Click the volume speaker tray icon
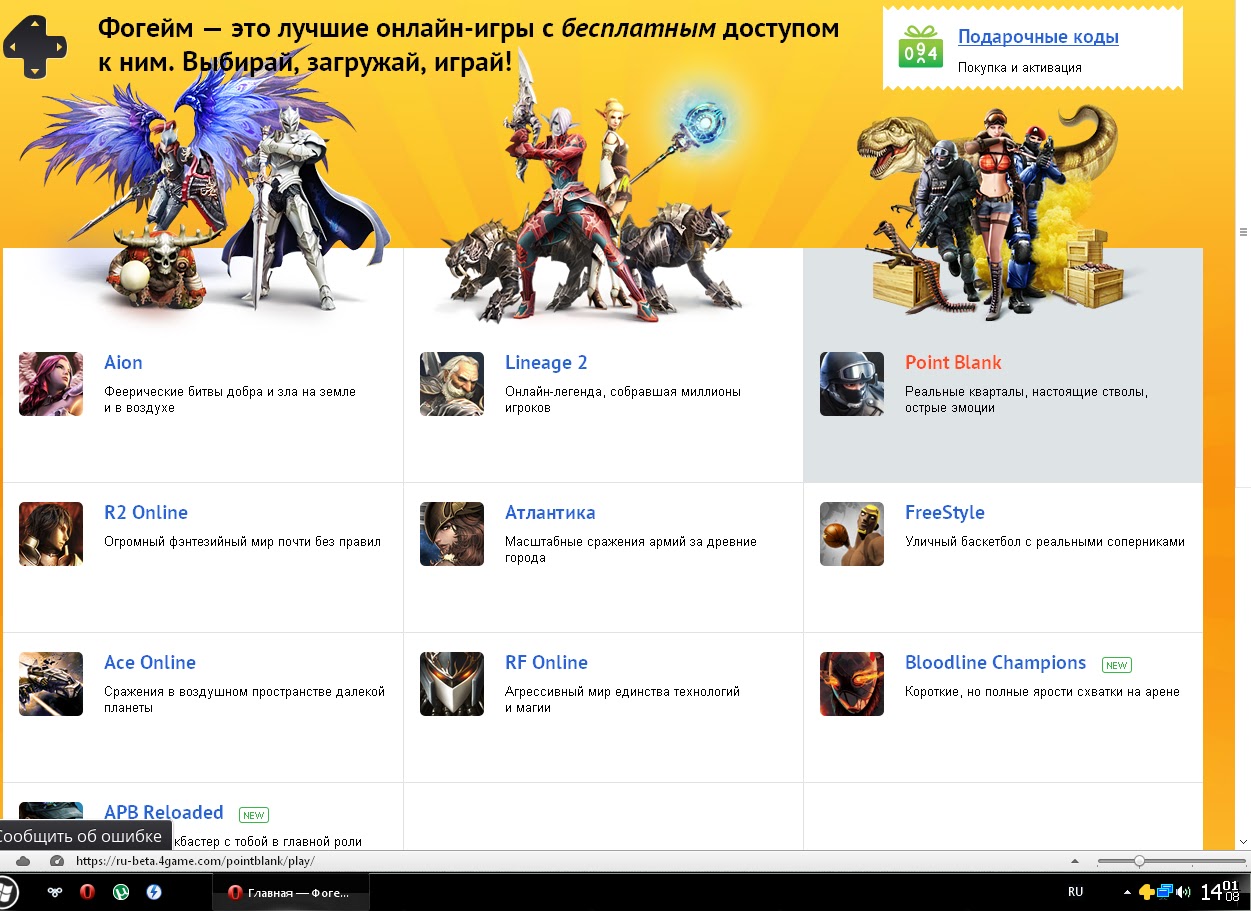 (1184, 891)
